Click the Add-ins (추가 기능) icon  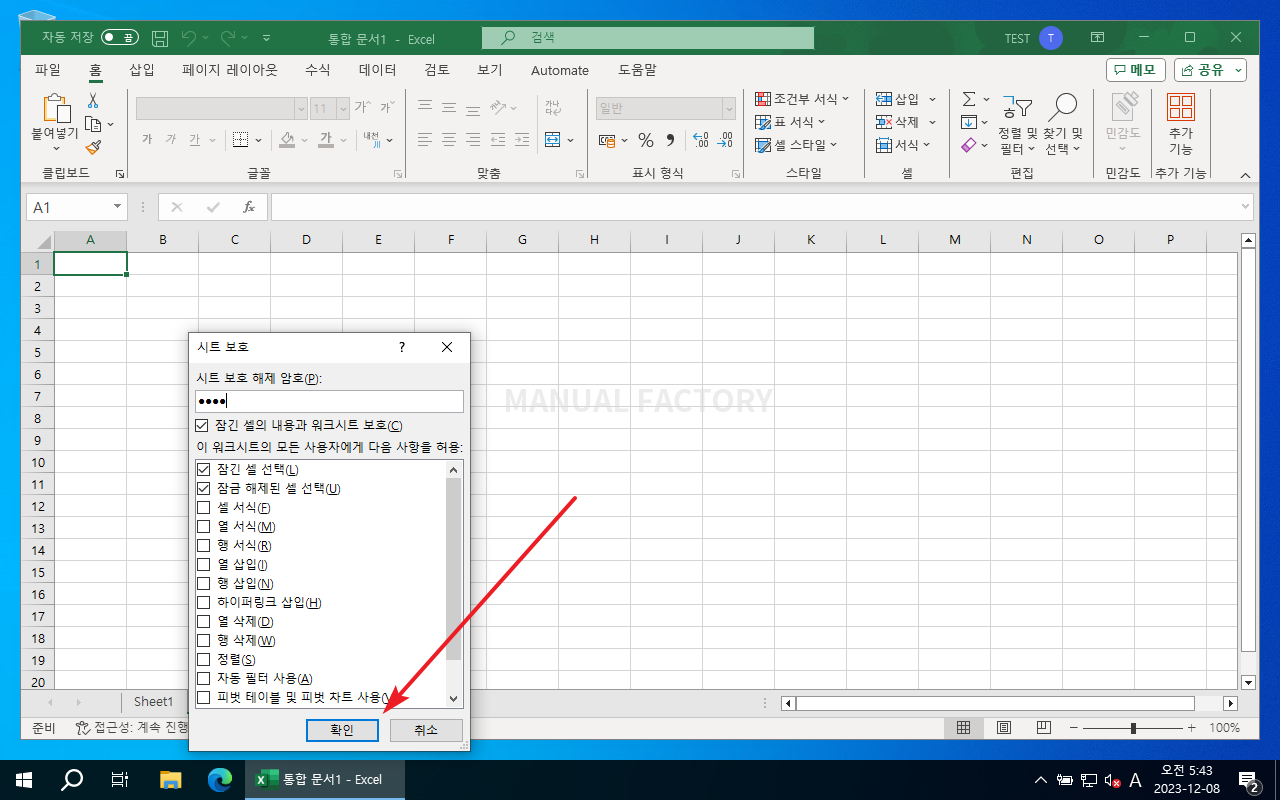[1181, 107]
